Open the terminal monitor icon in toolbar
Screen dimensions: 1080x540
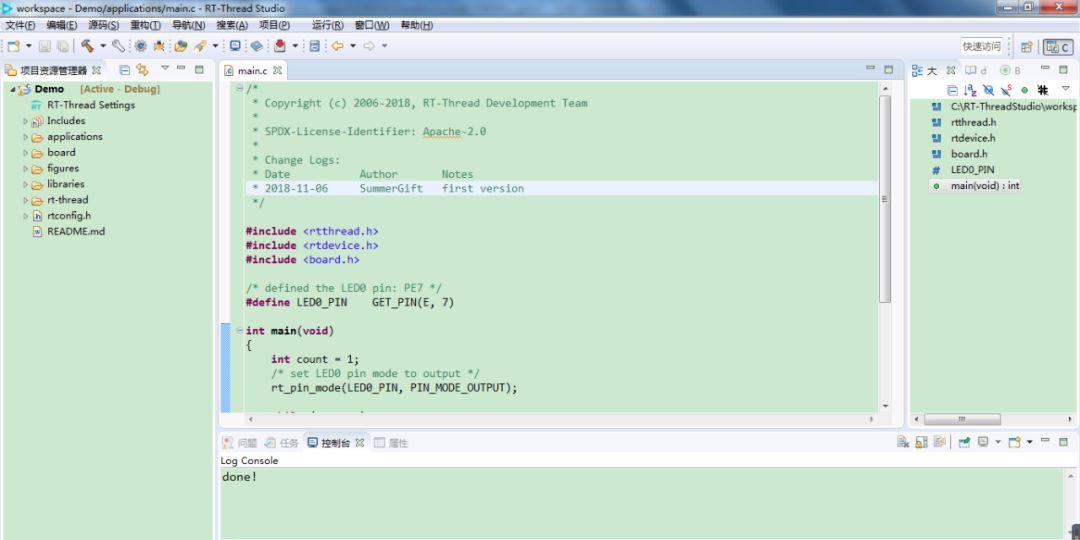pos(235,46)
